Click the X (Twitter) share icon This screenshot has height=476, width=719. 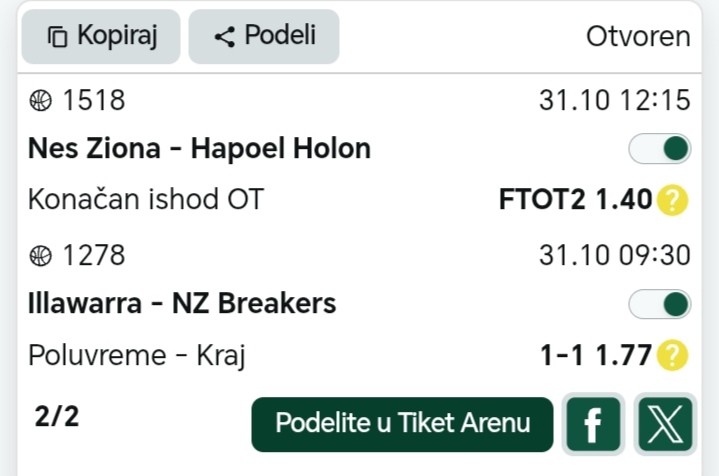[x=664, y=424]
